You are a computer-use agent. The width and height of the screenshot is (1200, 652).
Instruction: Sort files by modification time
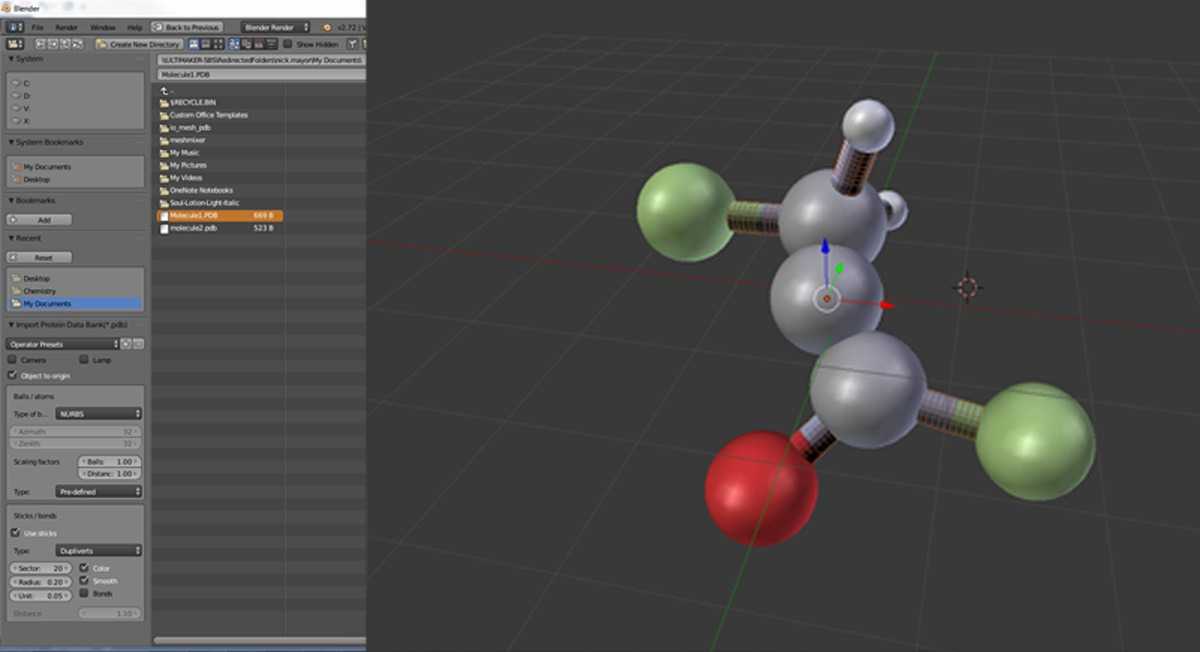[258, 44]
